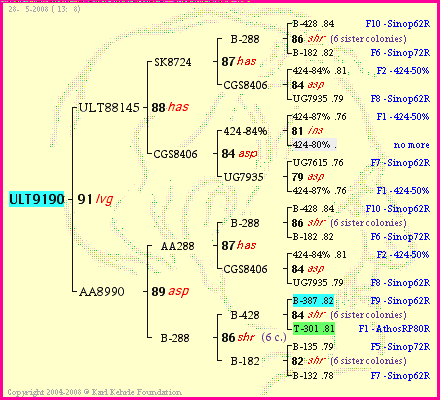Click '424-84%' entry above '84 asp' beside CGS8406

pyautogui.click(x=245, y=131)
